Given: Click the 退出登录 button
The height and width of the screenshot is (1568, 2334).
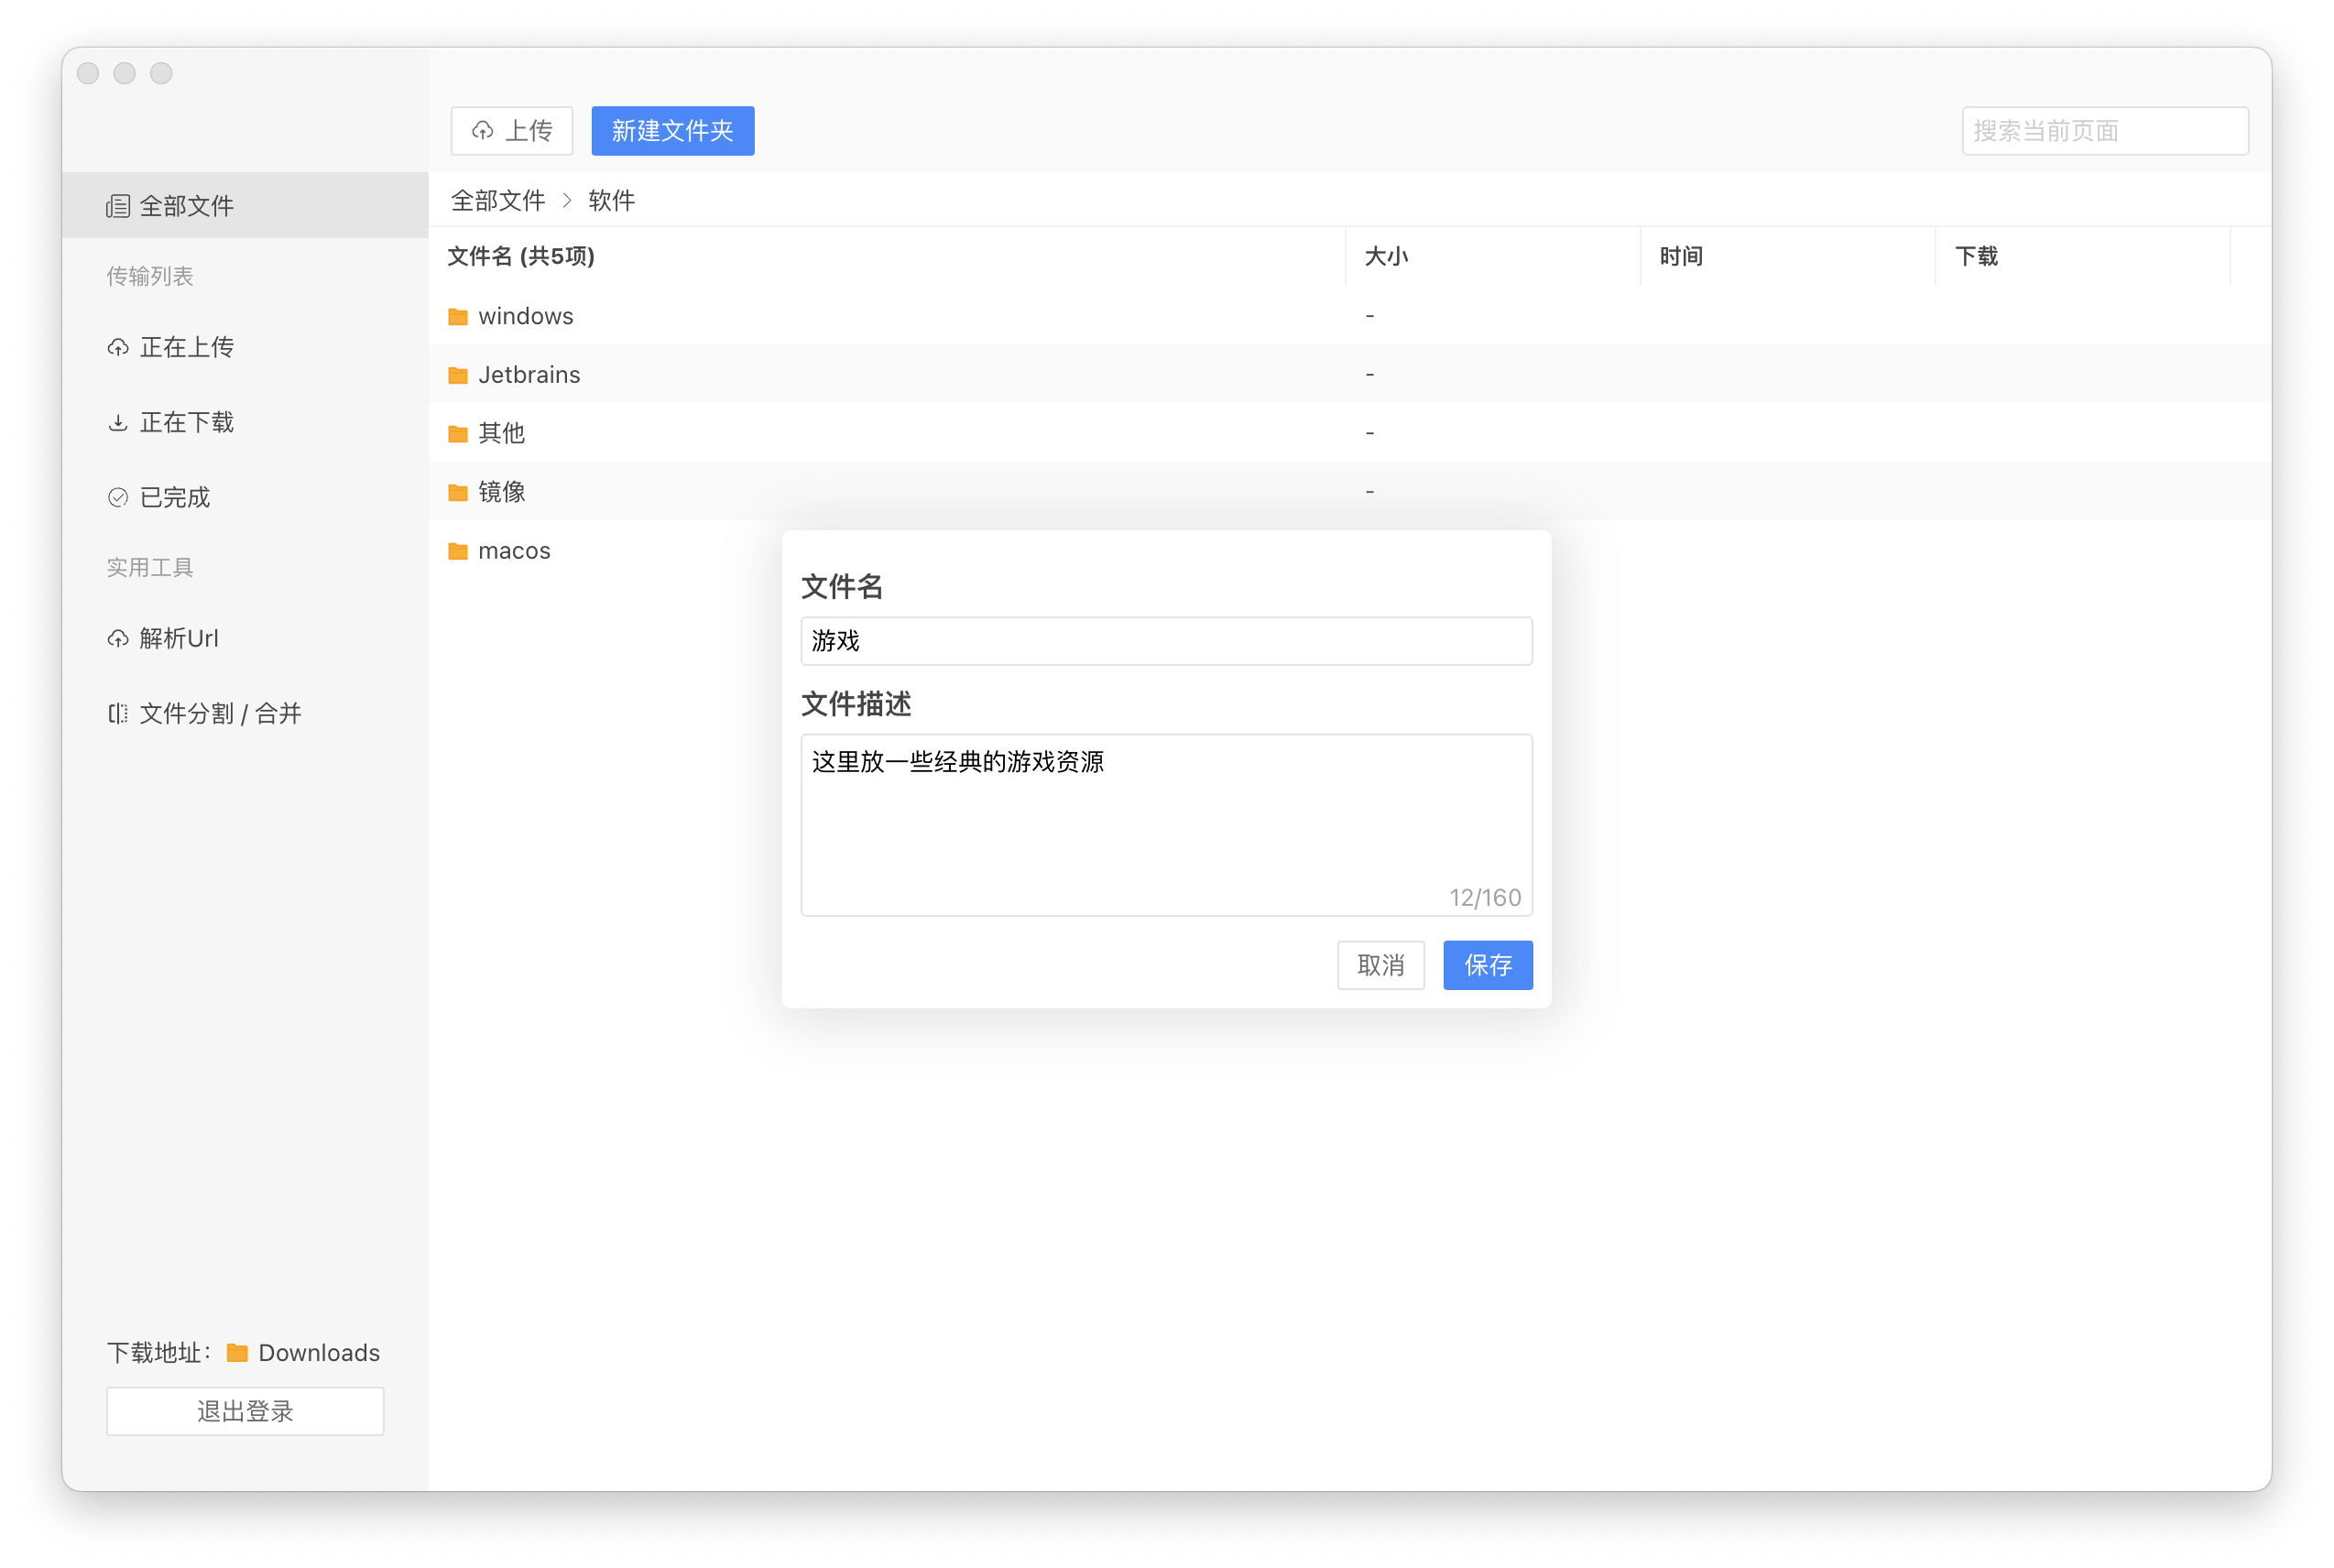Looking at the screenshot, I should point(245,1410).
